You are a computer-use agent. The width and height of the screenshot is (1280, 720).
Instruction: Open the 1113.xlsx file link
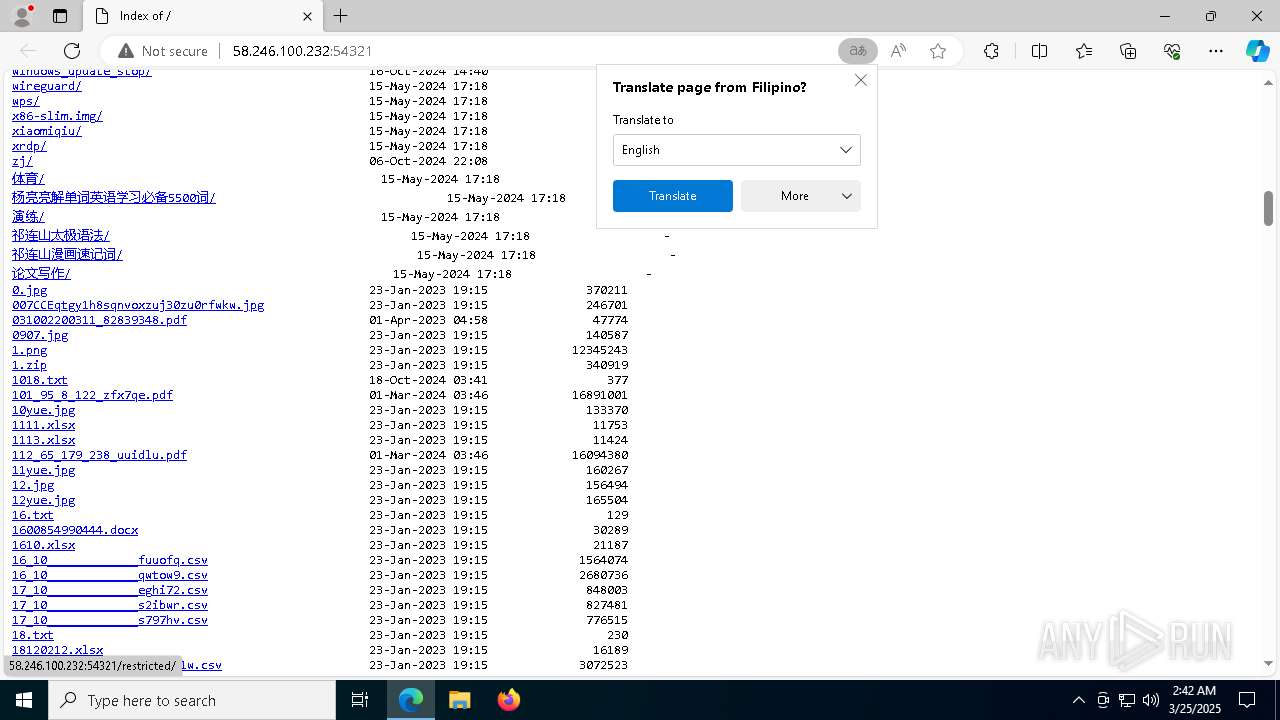(44, 440)
